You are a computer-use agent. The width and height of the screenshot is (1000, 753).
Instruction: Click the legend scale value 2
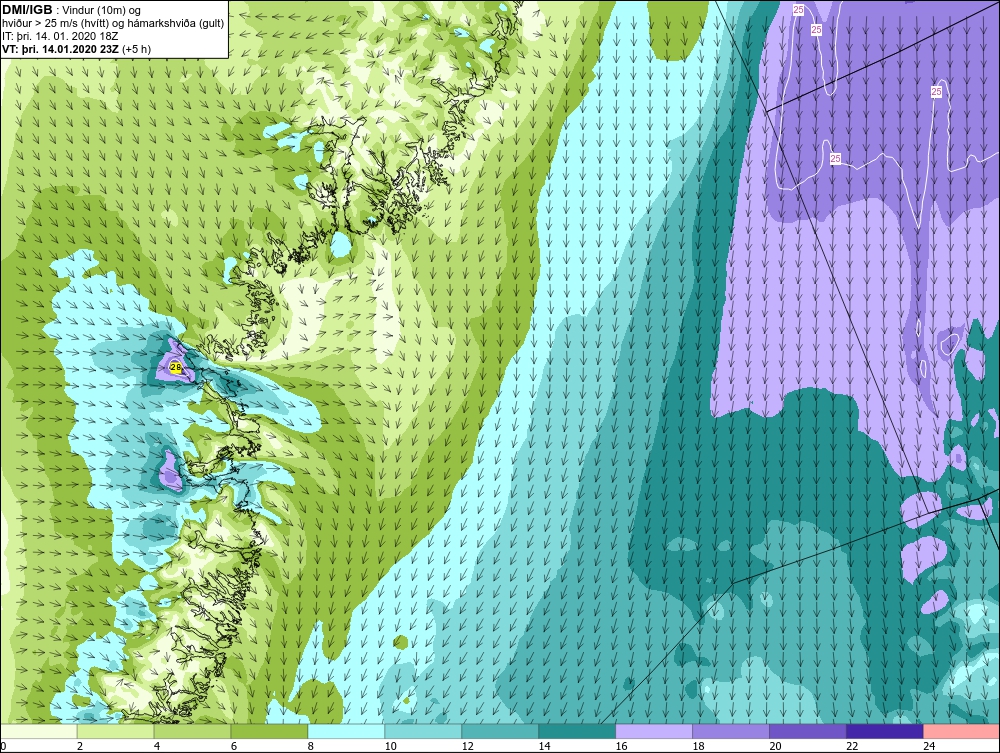80,746
